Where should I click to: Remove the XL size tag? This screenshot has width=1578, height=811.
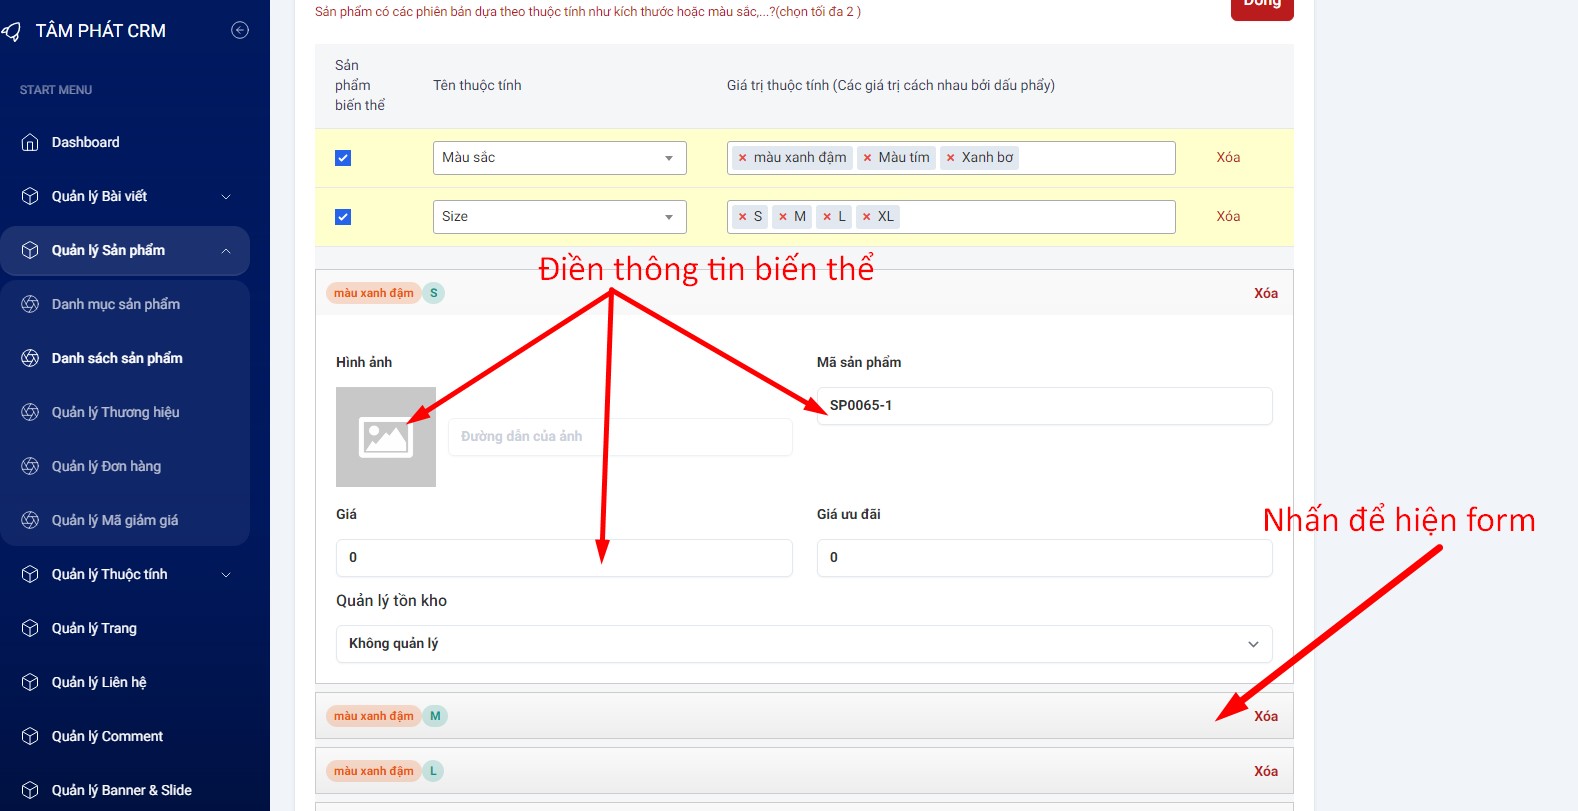866,217
